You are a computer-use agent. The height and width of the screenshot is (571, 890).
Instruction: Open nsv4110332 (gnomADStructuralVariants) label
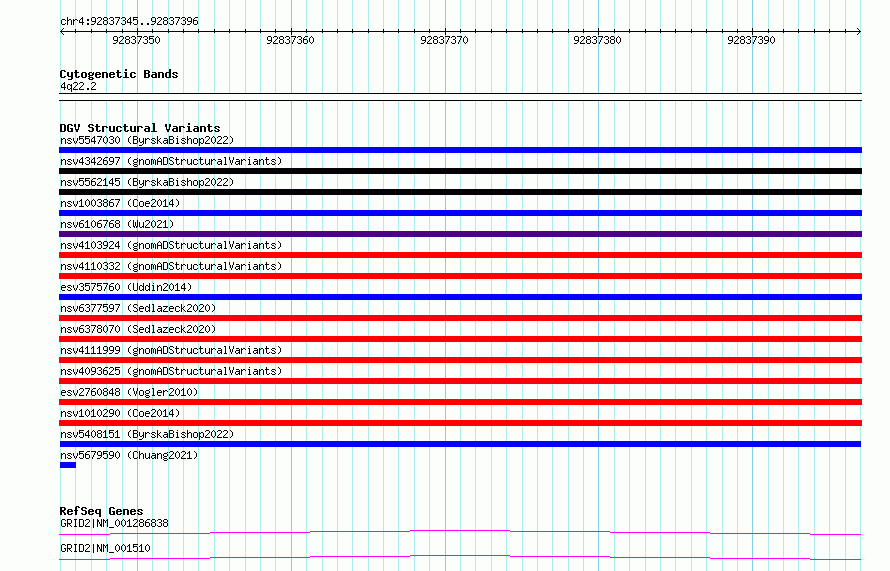171,266
